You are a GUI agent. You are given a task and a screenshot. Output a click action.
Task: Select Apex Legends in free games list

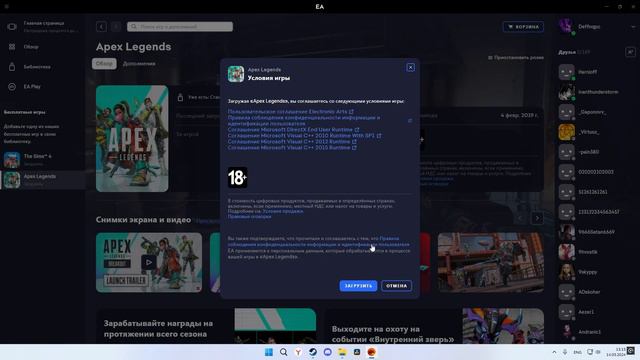tap(42, 180)
